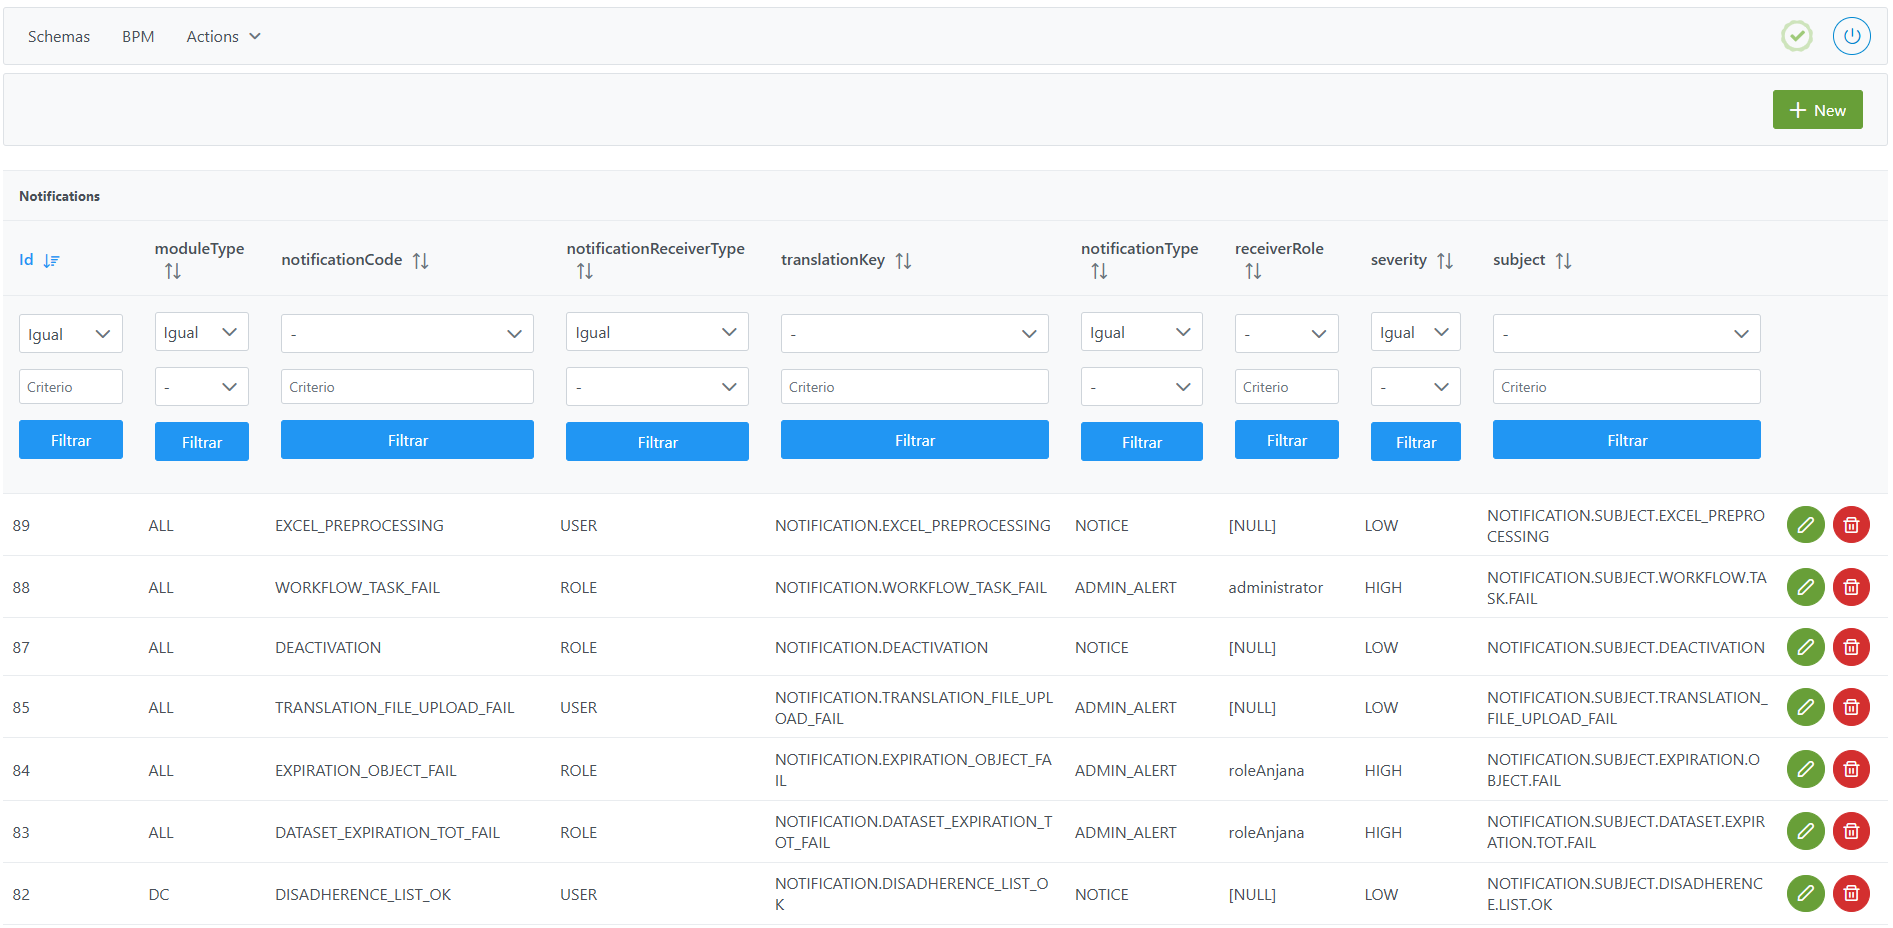
Task: Delete the TRANSLATION_FILE_UPLOAD_FAIL notification
Action: (1851, 707)
